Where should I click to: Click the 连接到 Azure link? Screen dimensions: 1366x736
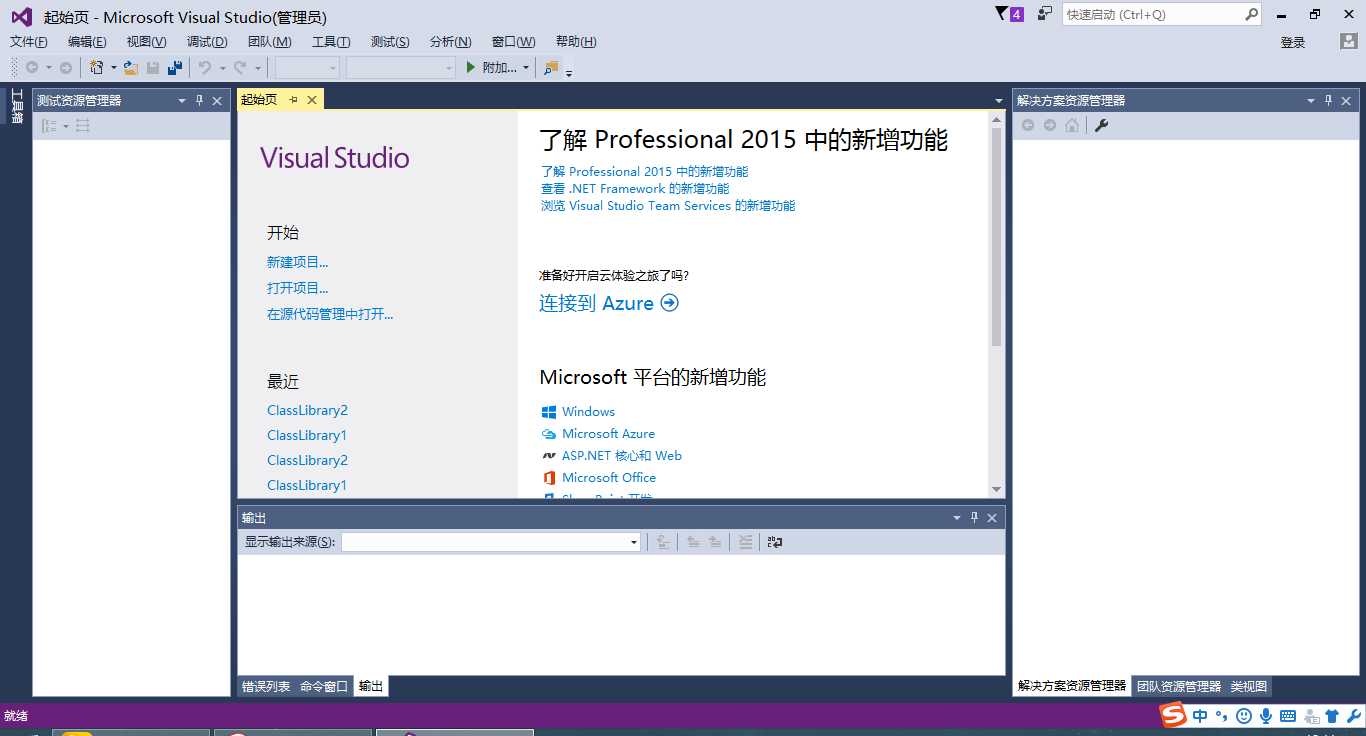tap(596, 303)
